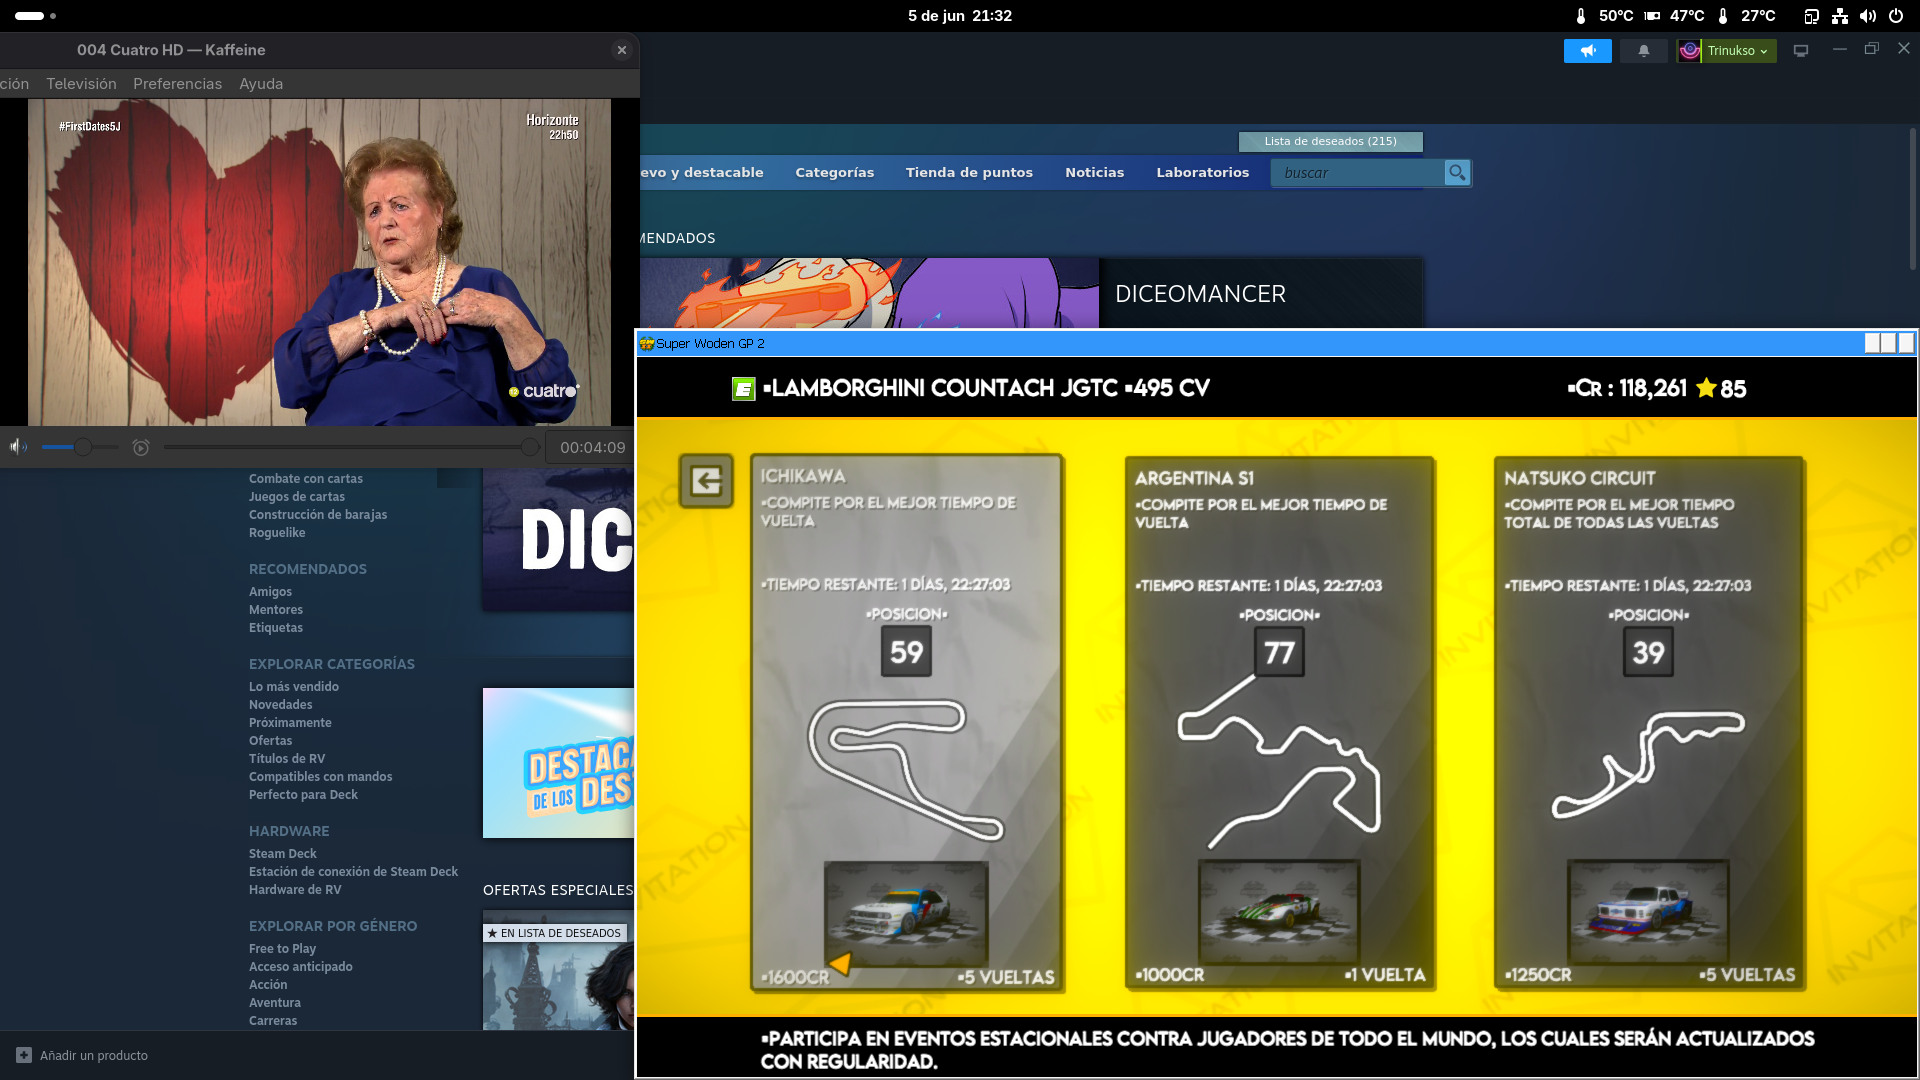The width and height of the screenshot is (1920, 1080).
Task: Open the Categorías store menu
Action: tap(834, 172)
